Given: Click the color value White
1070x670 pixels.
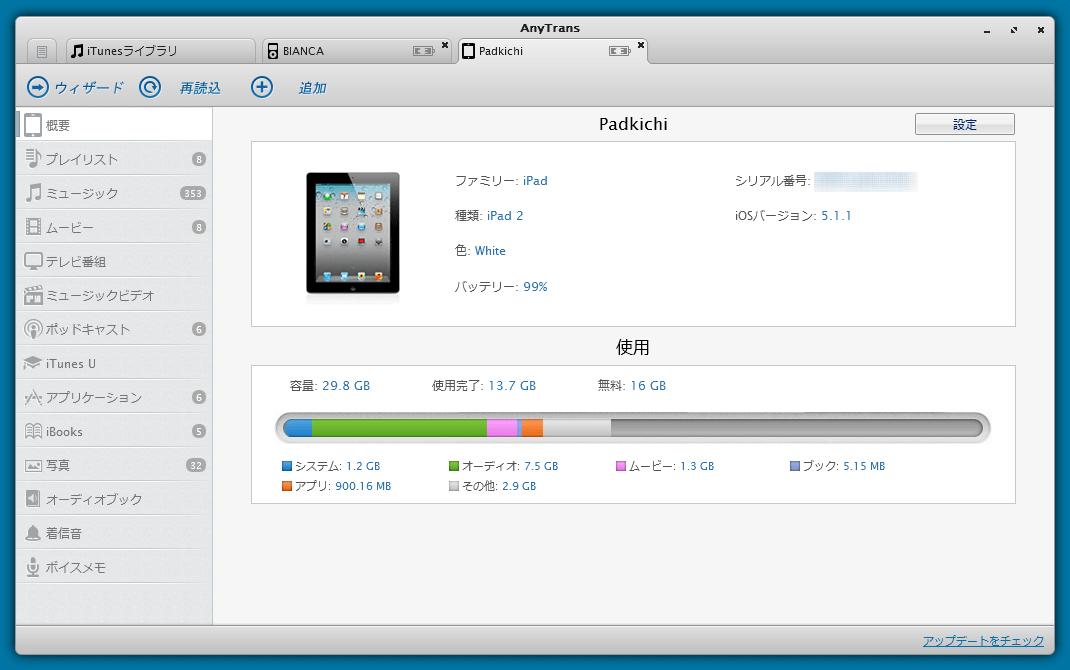Looking at the screenshot, I should point(490,250).
